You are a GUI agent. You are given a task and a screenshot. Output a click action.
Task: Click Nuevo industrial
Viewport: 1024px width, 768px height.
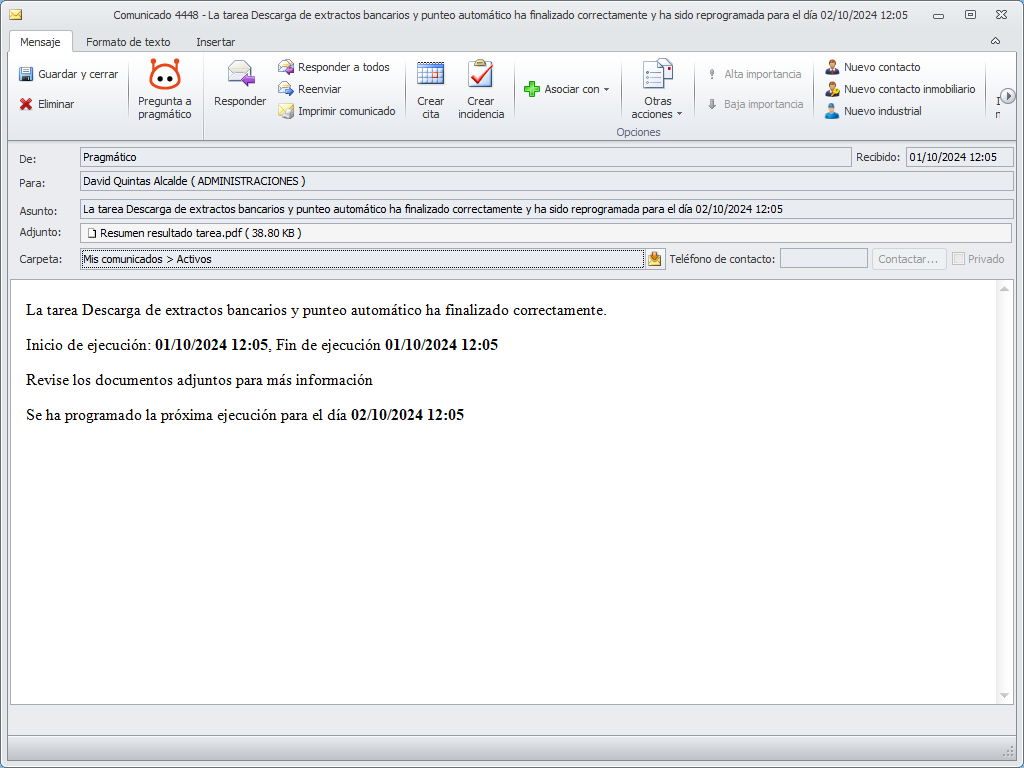tap(873, 111)
